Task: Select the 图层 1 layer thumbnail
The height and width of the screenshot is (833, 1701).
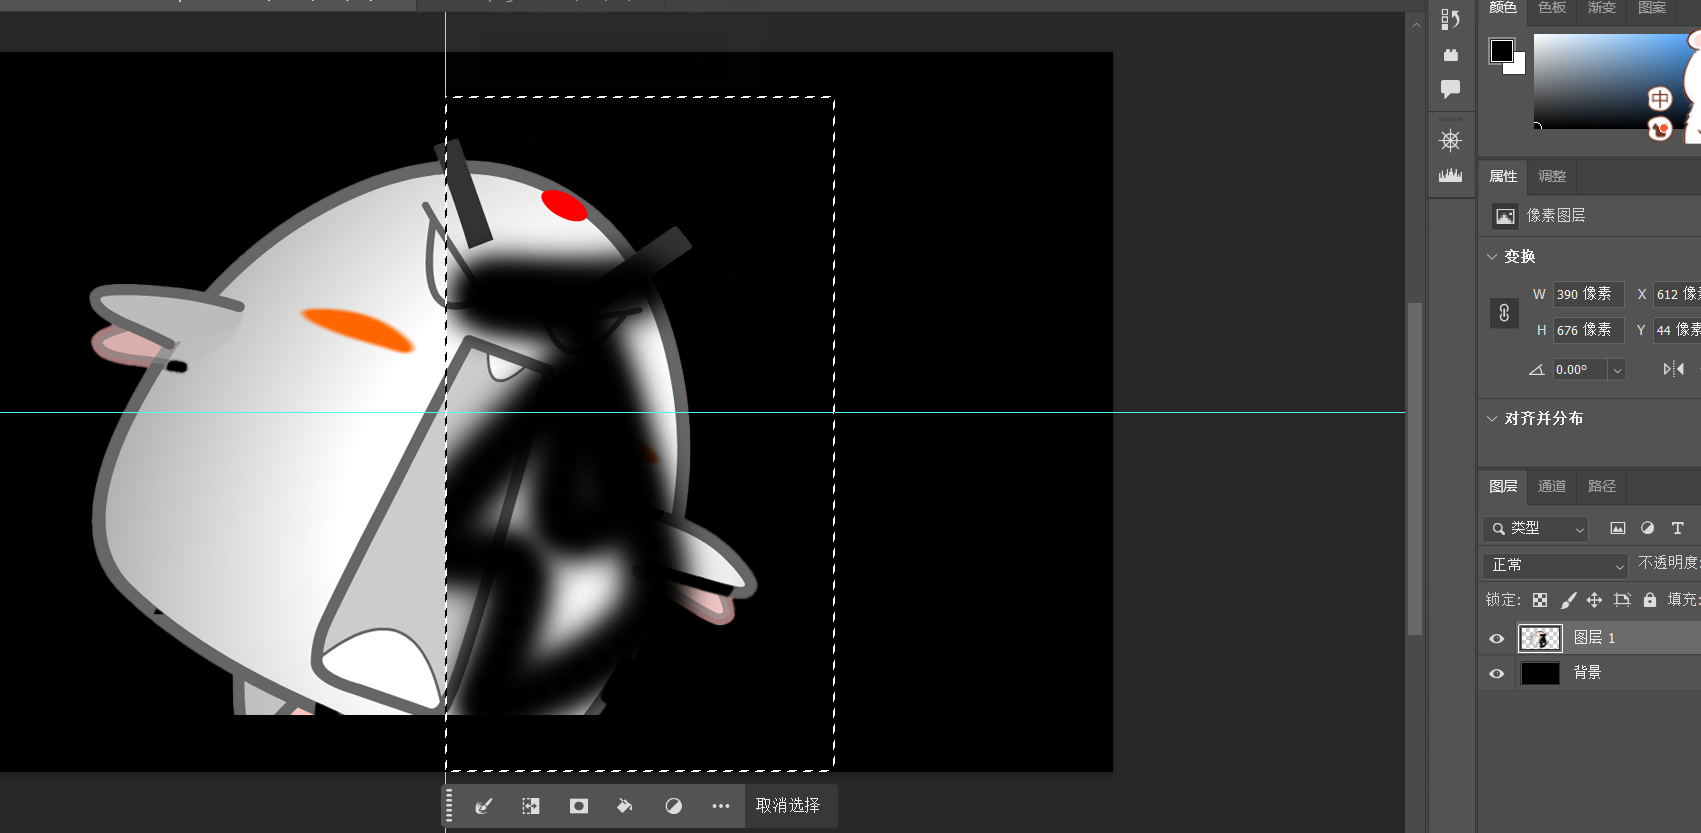Action: [1540, 638]
